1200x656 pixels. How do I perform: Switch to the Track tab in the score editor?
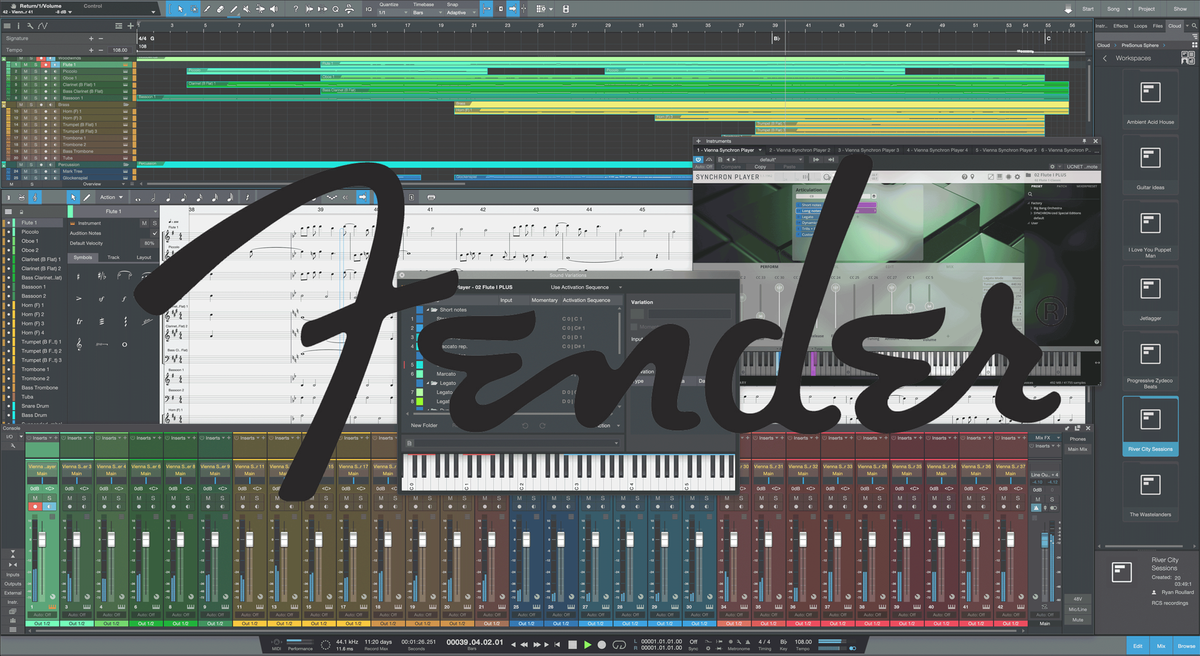(113, 257)
